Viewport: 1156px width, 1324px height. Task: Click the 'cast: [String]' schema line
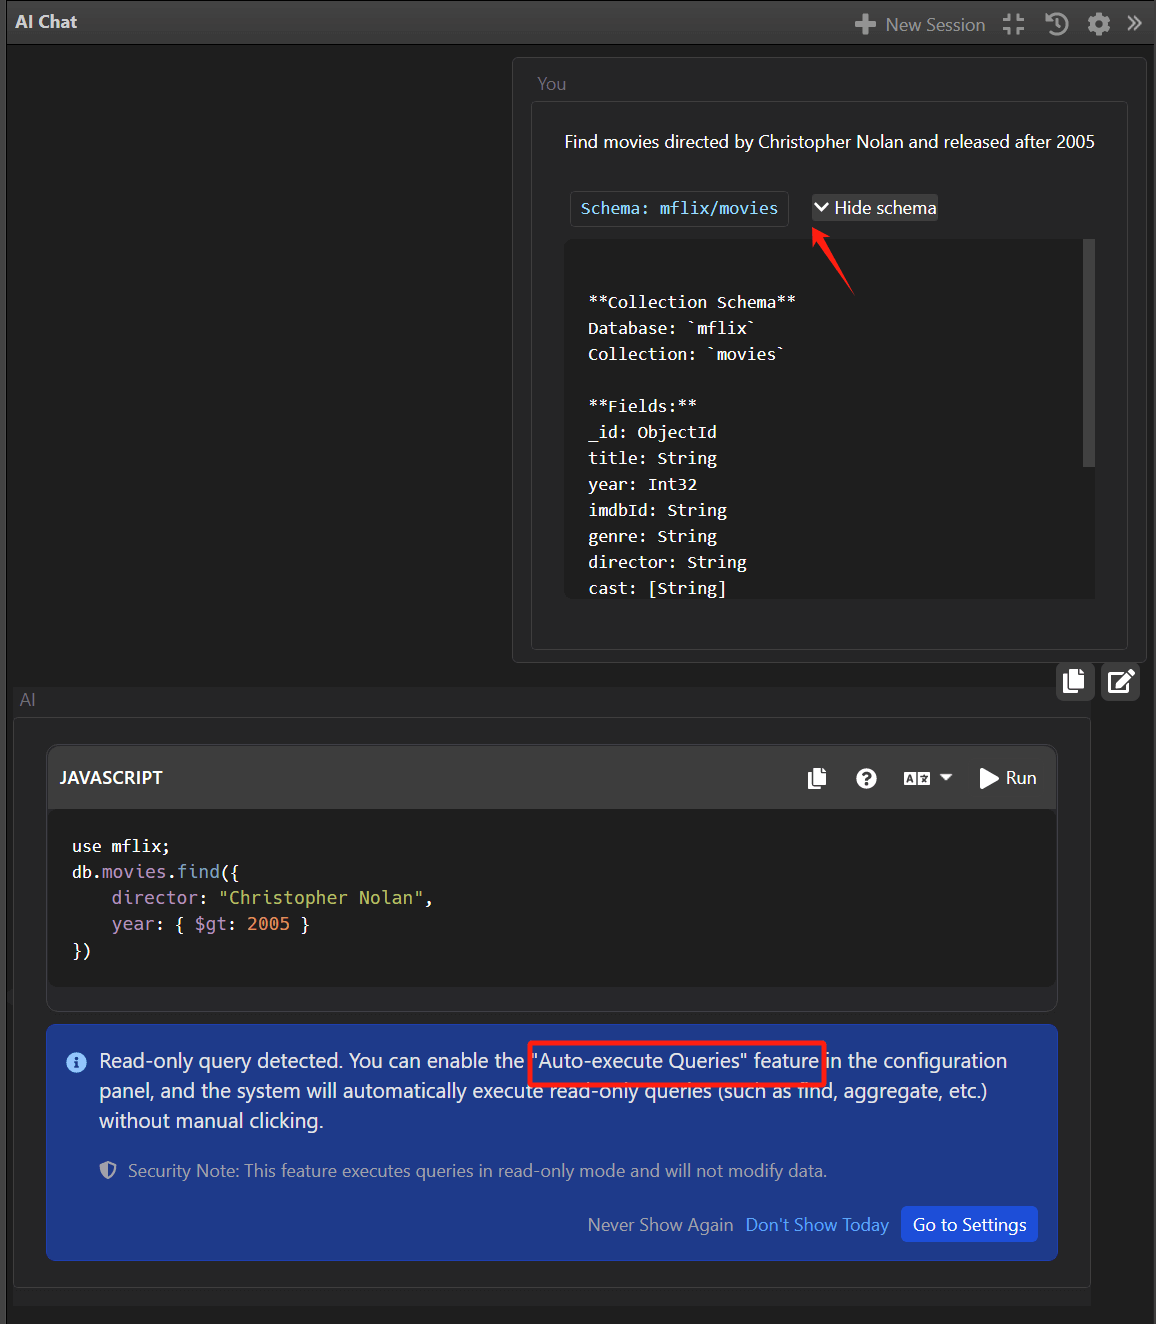tap(657, 588)
